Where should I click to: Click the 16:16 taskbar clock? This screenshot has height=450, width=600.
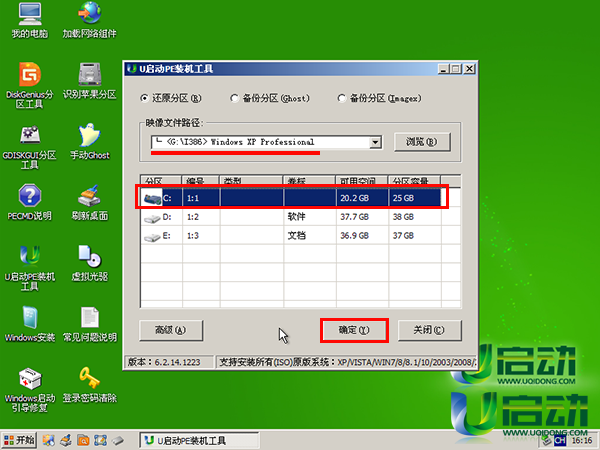(582, 441)
